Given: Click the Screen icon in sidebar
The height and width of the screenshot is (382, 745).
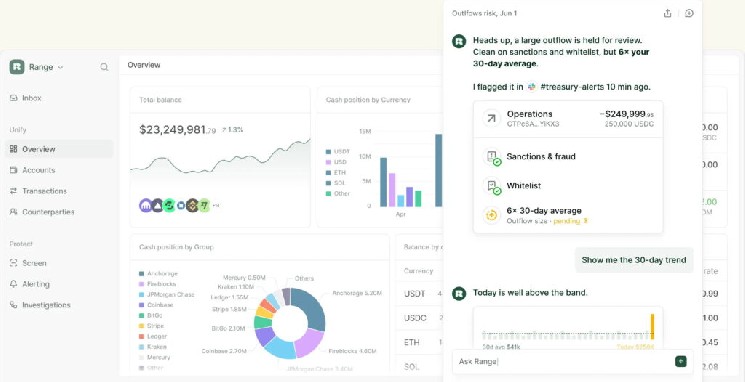Looking at the screenshot, I should (13, 263).
